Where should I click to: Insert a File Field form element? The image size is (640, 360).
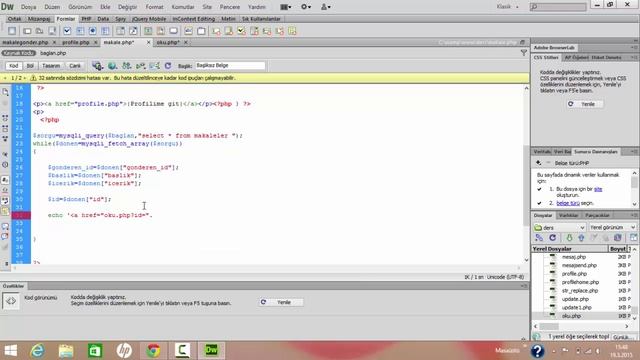[x=161, y=31]
